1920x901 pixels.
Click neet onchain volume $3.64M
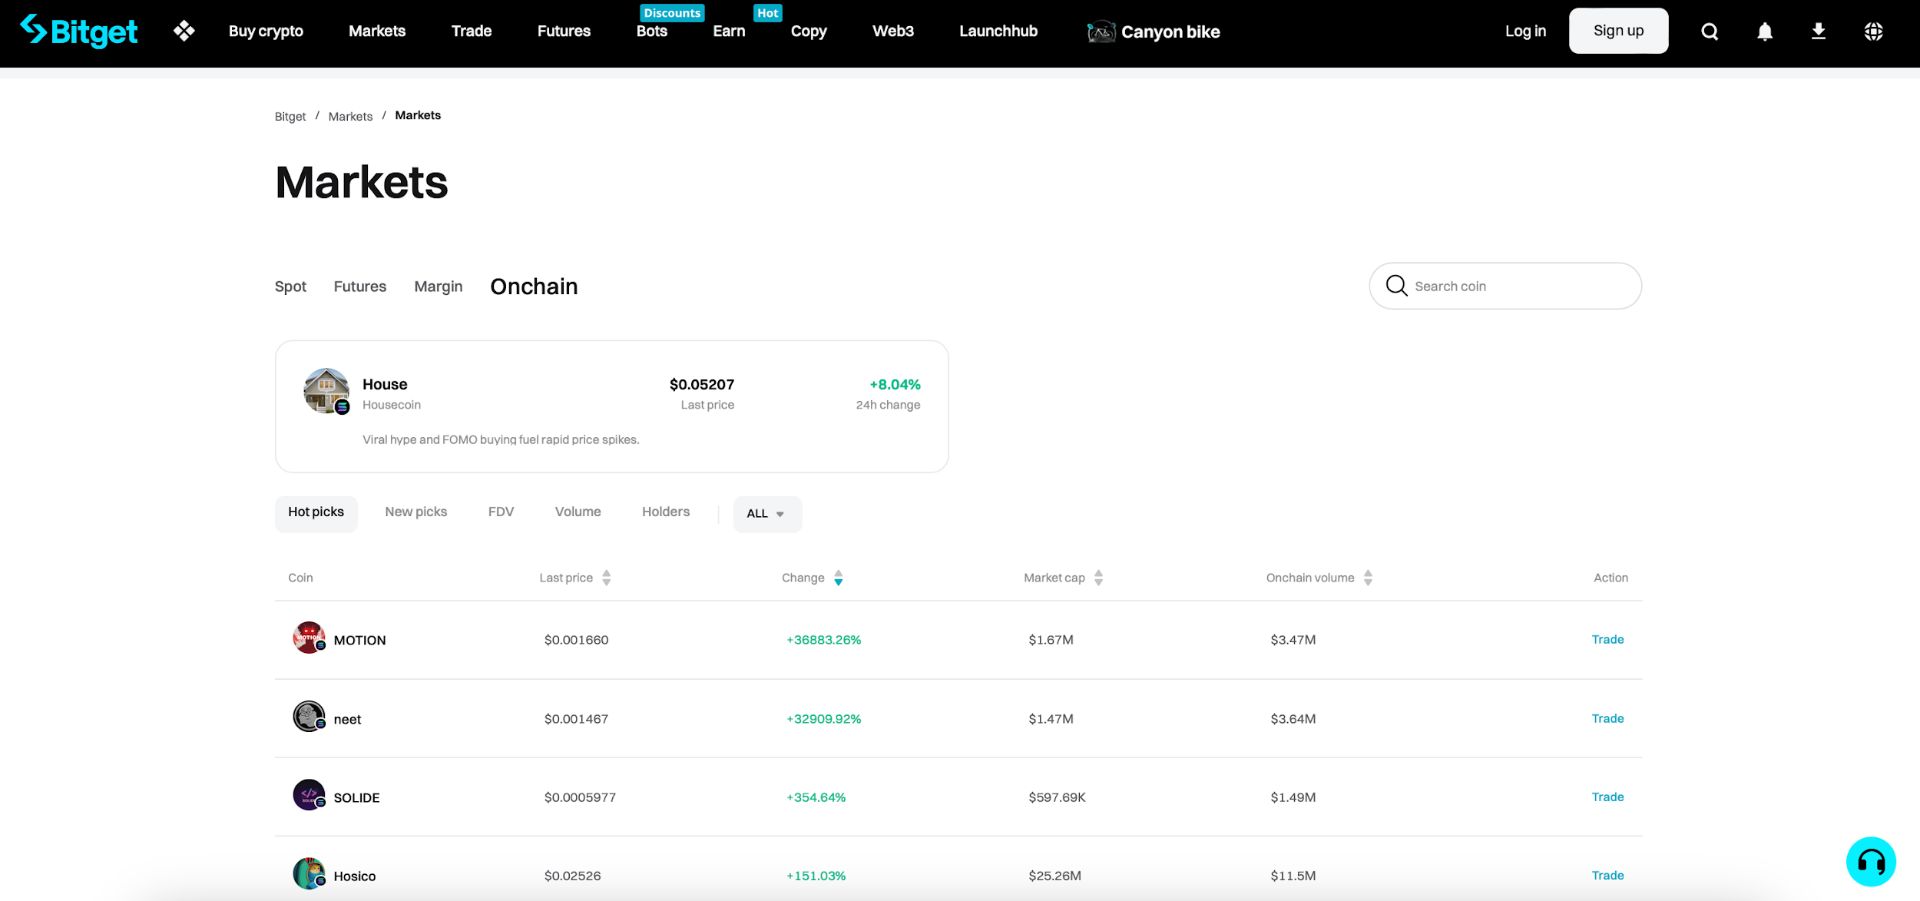point(1293,719)
